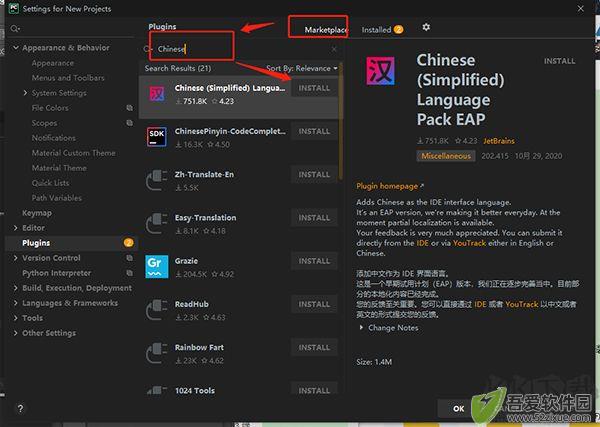Open the Keymap settings page
The height and width of the screenshot is (427, 600).
click(x=37, y=213)
